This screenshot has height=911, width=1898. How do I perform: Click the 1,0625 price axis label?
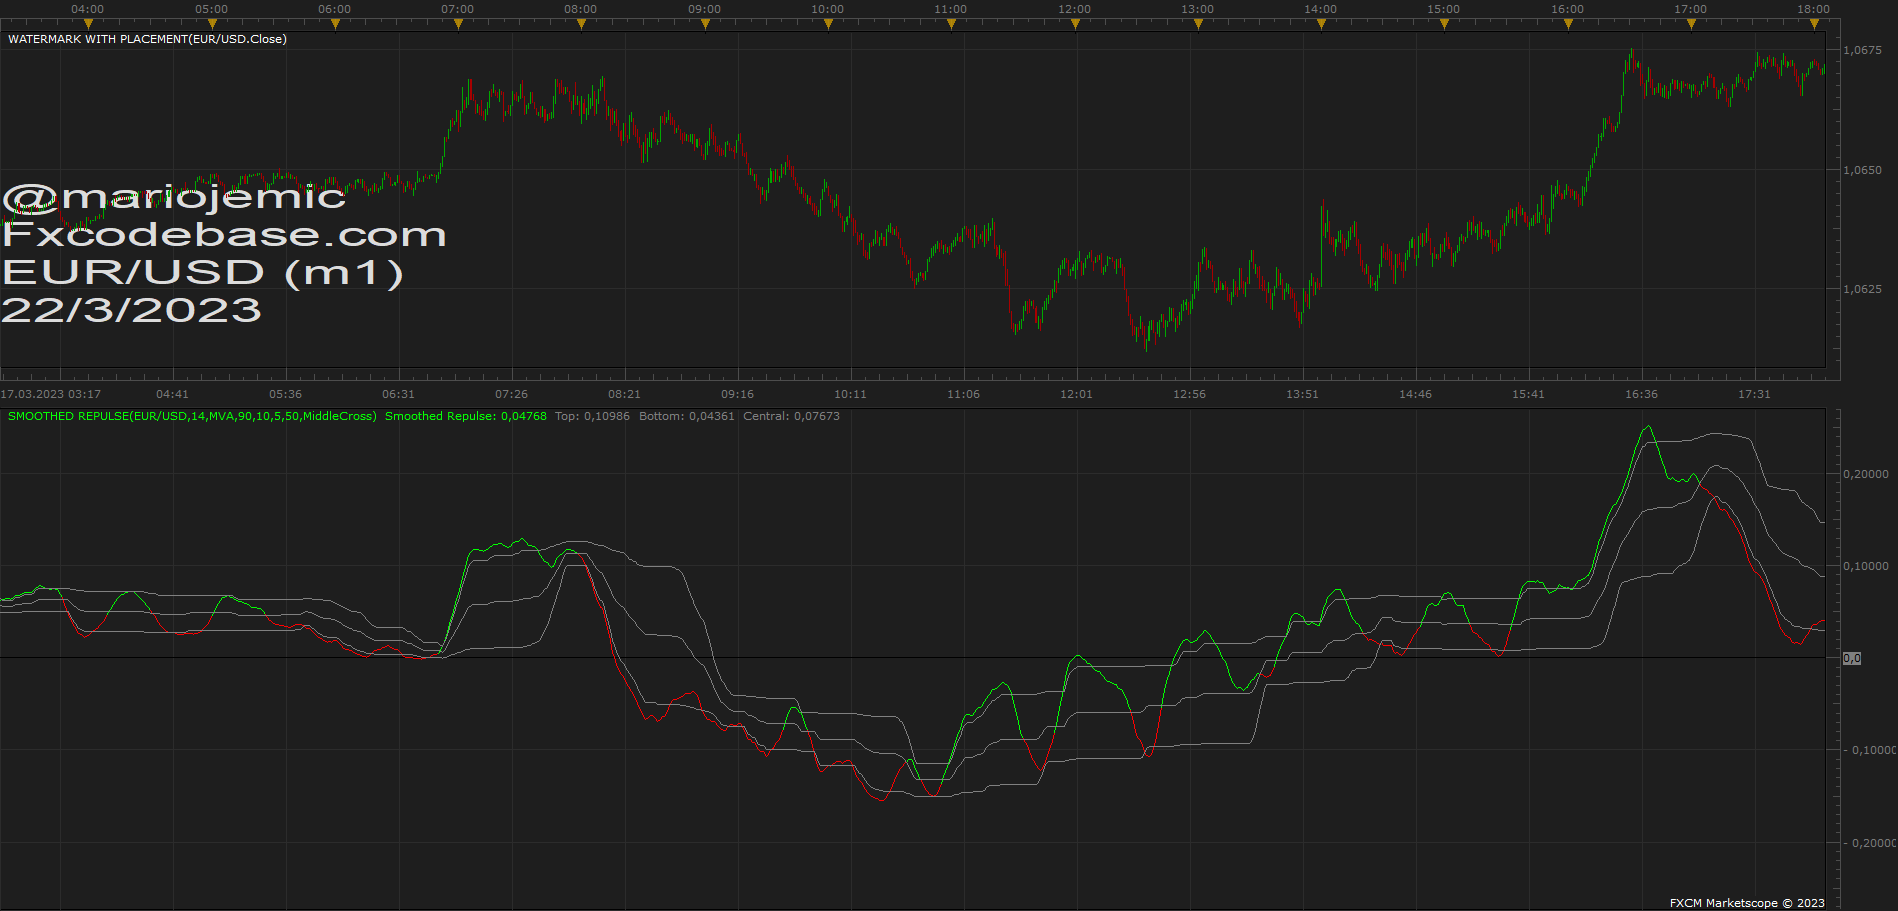1862,289
